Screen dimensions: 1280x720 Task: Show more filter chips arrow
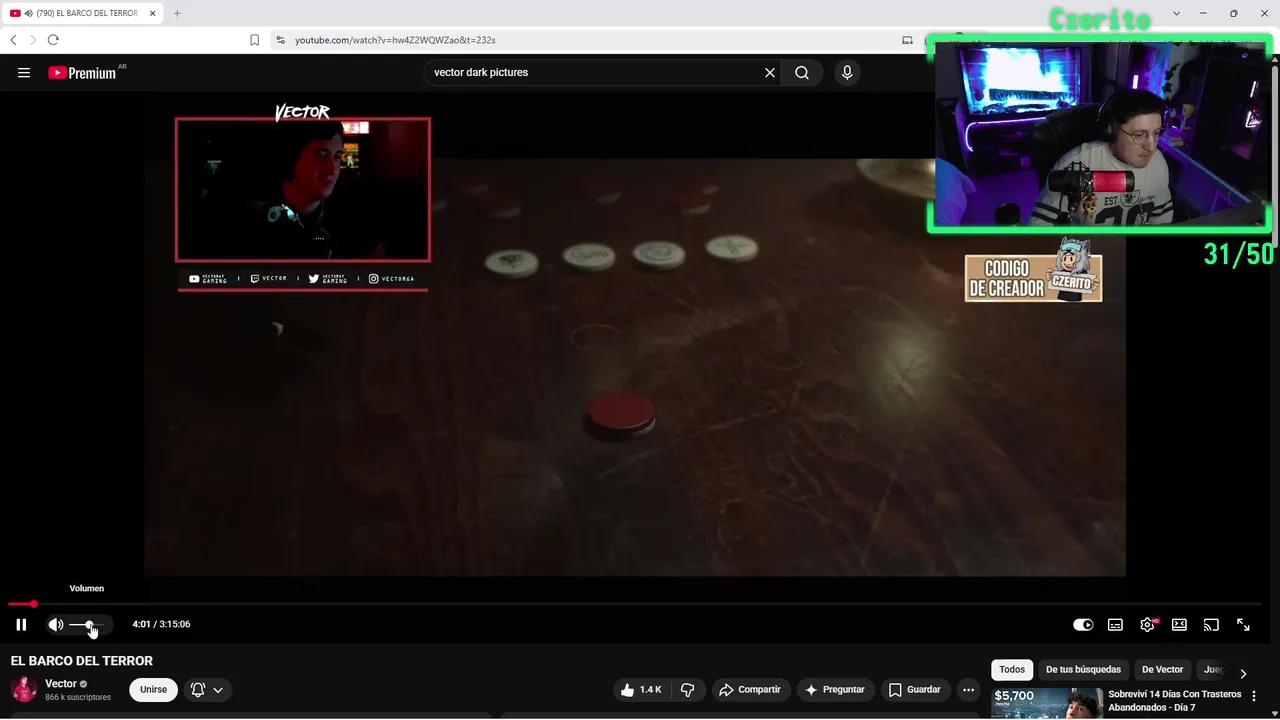[x=1243, y=674]
